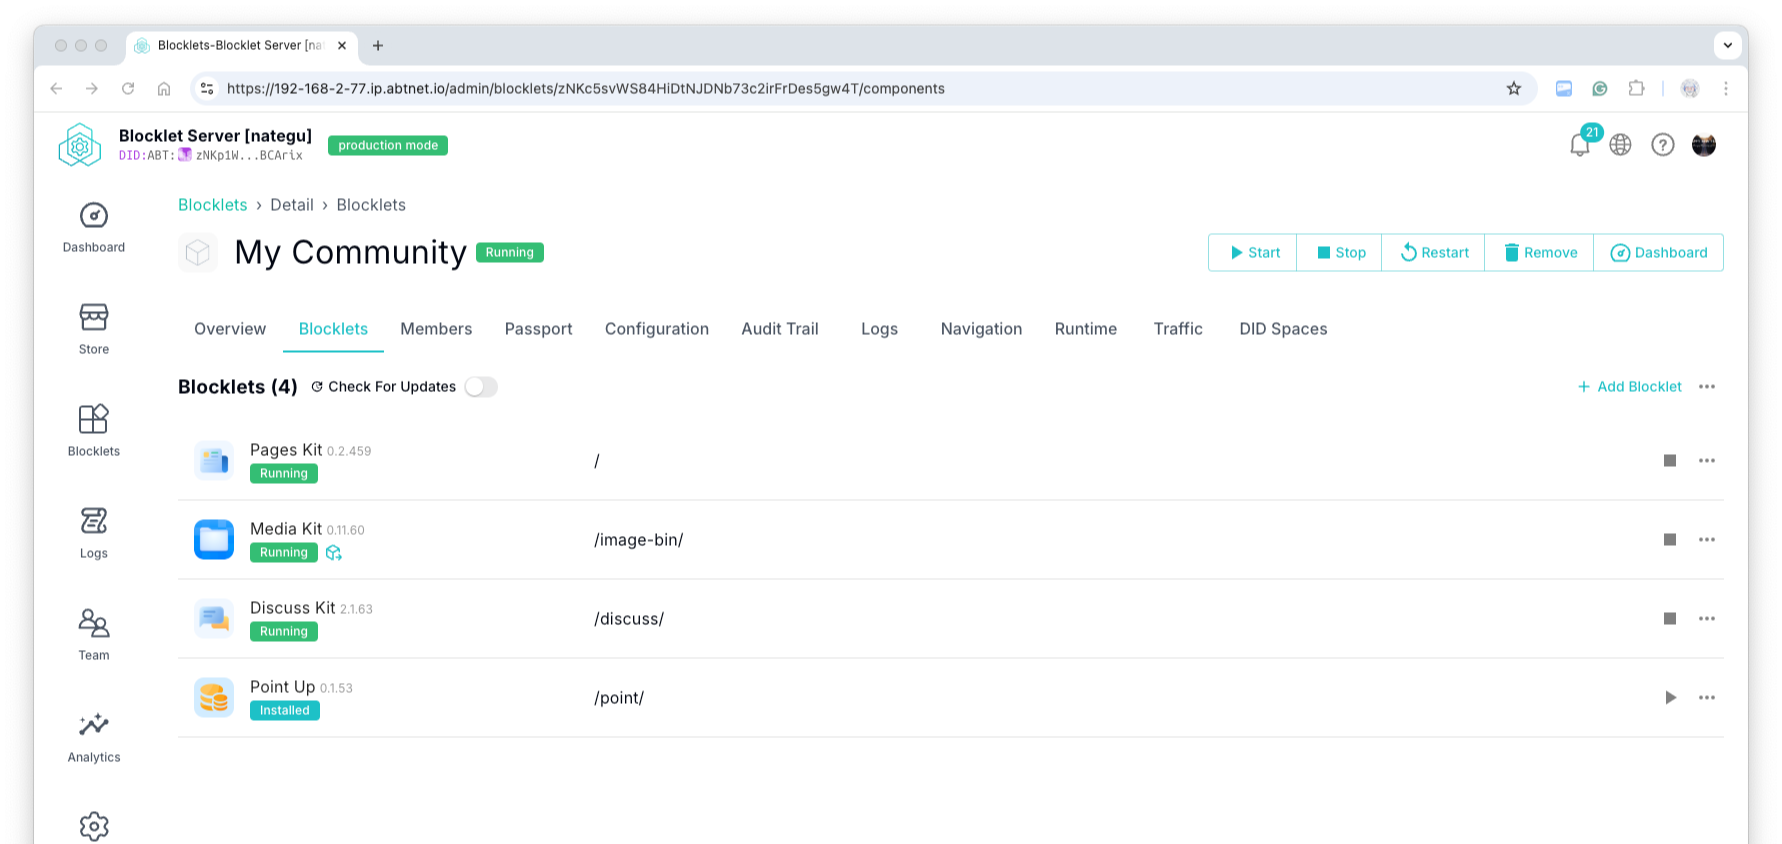Click the Media Kit blocklet icon
Image resolution: width=1782 pixels, height=844 pixels.
pos(214,540)
